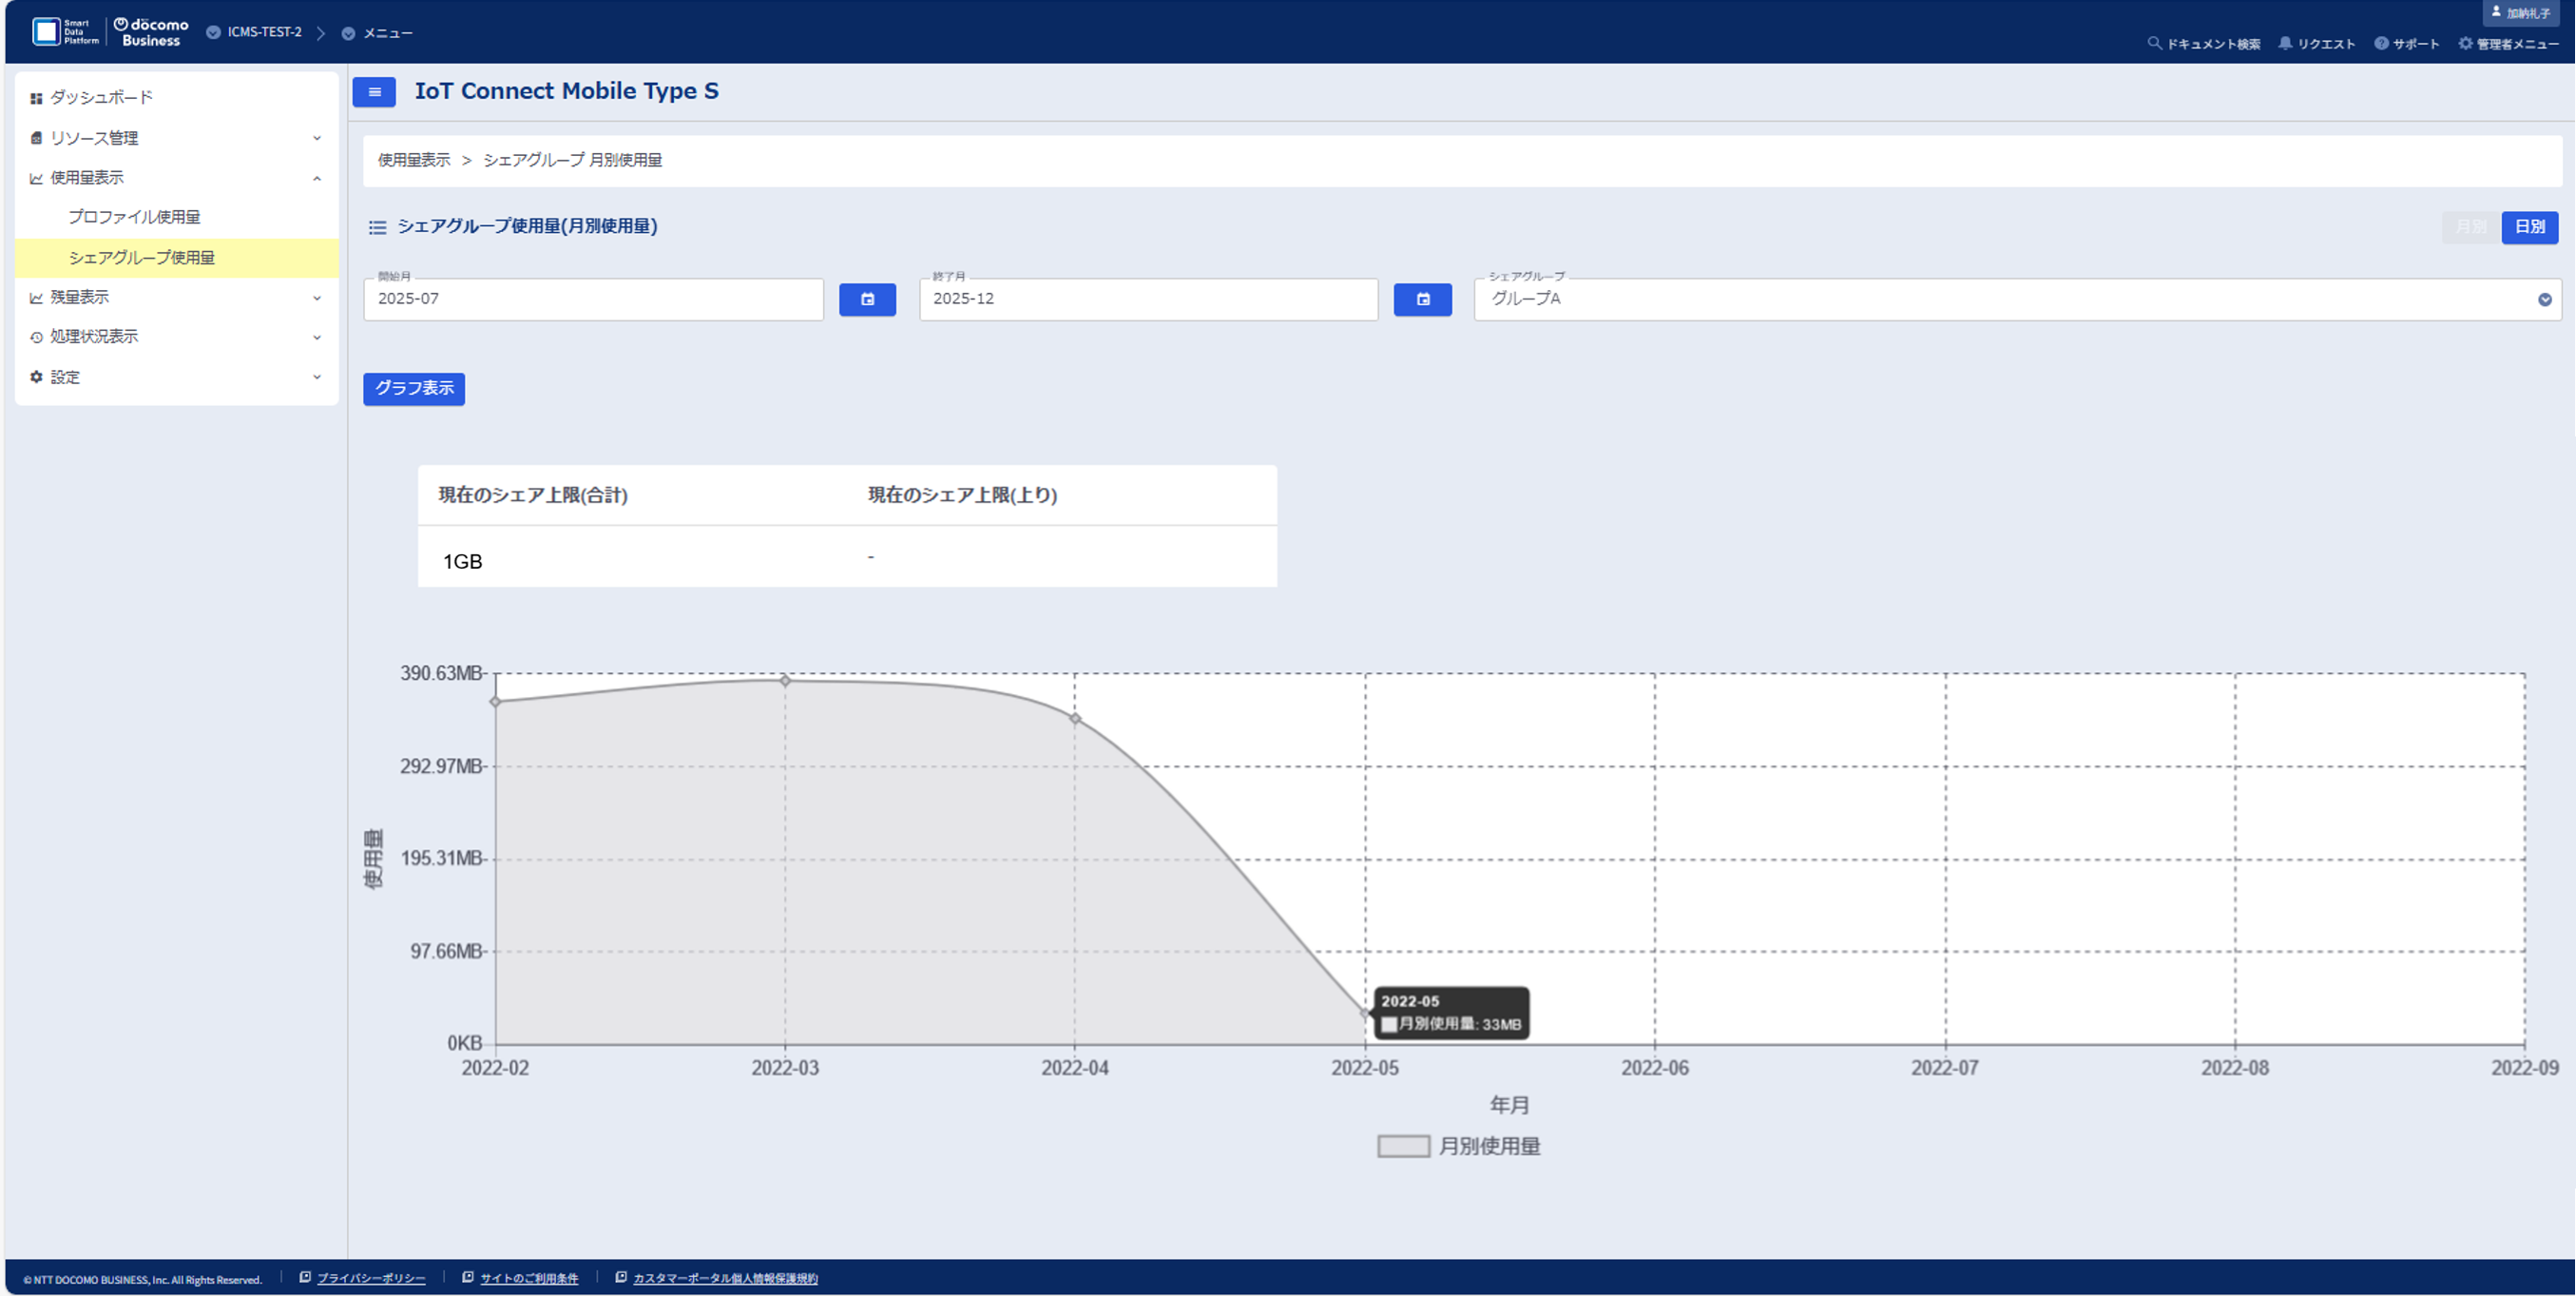
Task: Select プロファイル使用量 in the sidebar
Action: pyautogui.click(x=134, y=217)
